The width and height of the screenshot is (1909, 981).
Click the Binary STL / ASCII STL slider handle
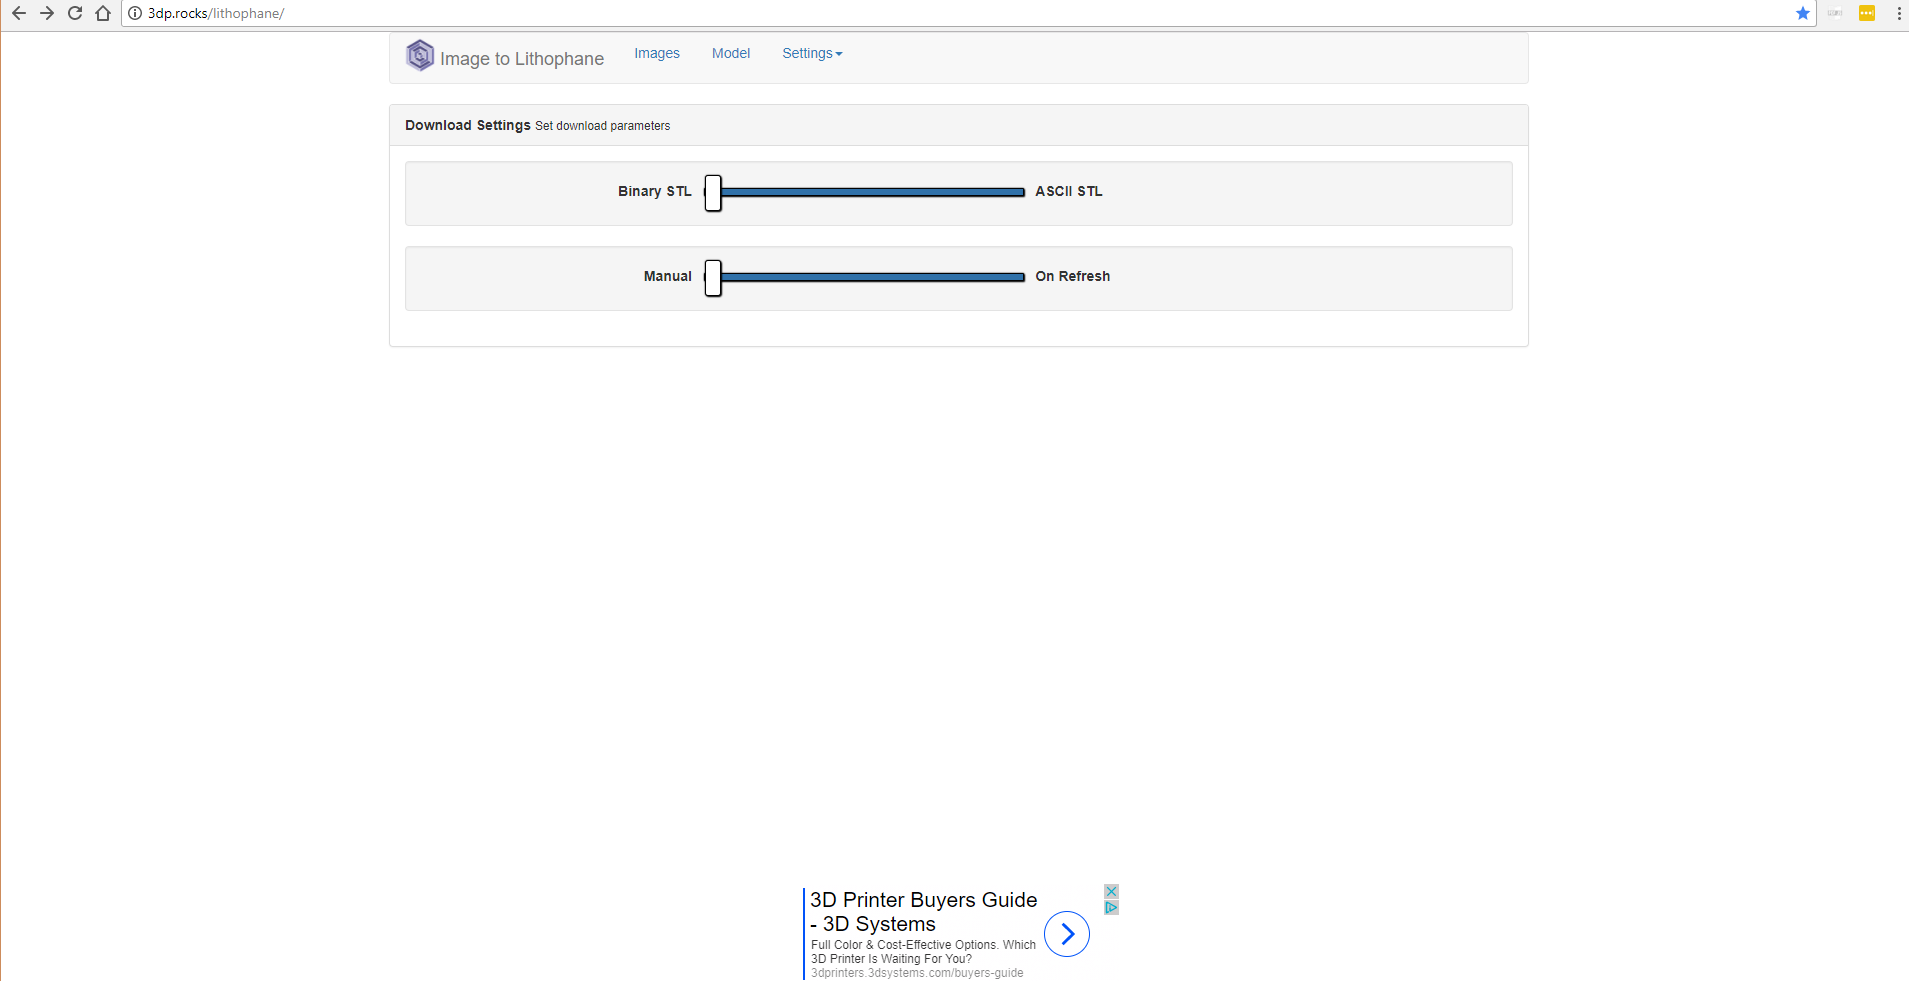(x=713, y=193)
